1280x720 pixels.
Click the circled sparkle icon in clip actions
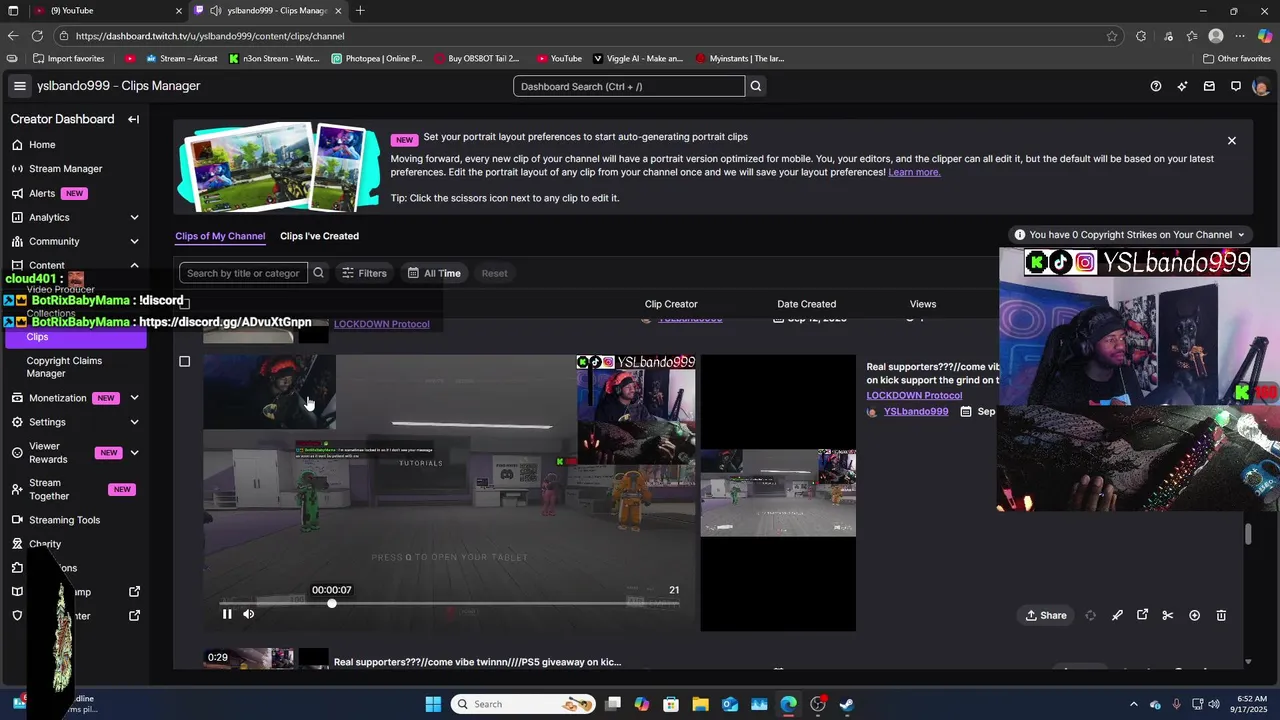click(x=1194, y=615)
